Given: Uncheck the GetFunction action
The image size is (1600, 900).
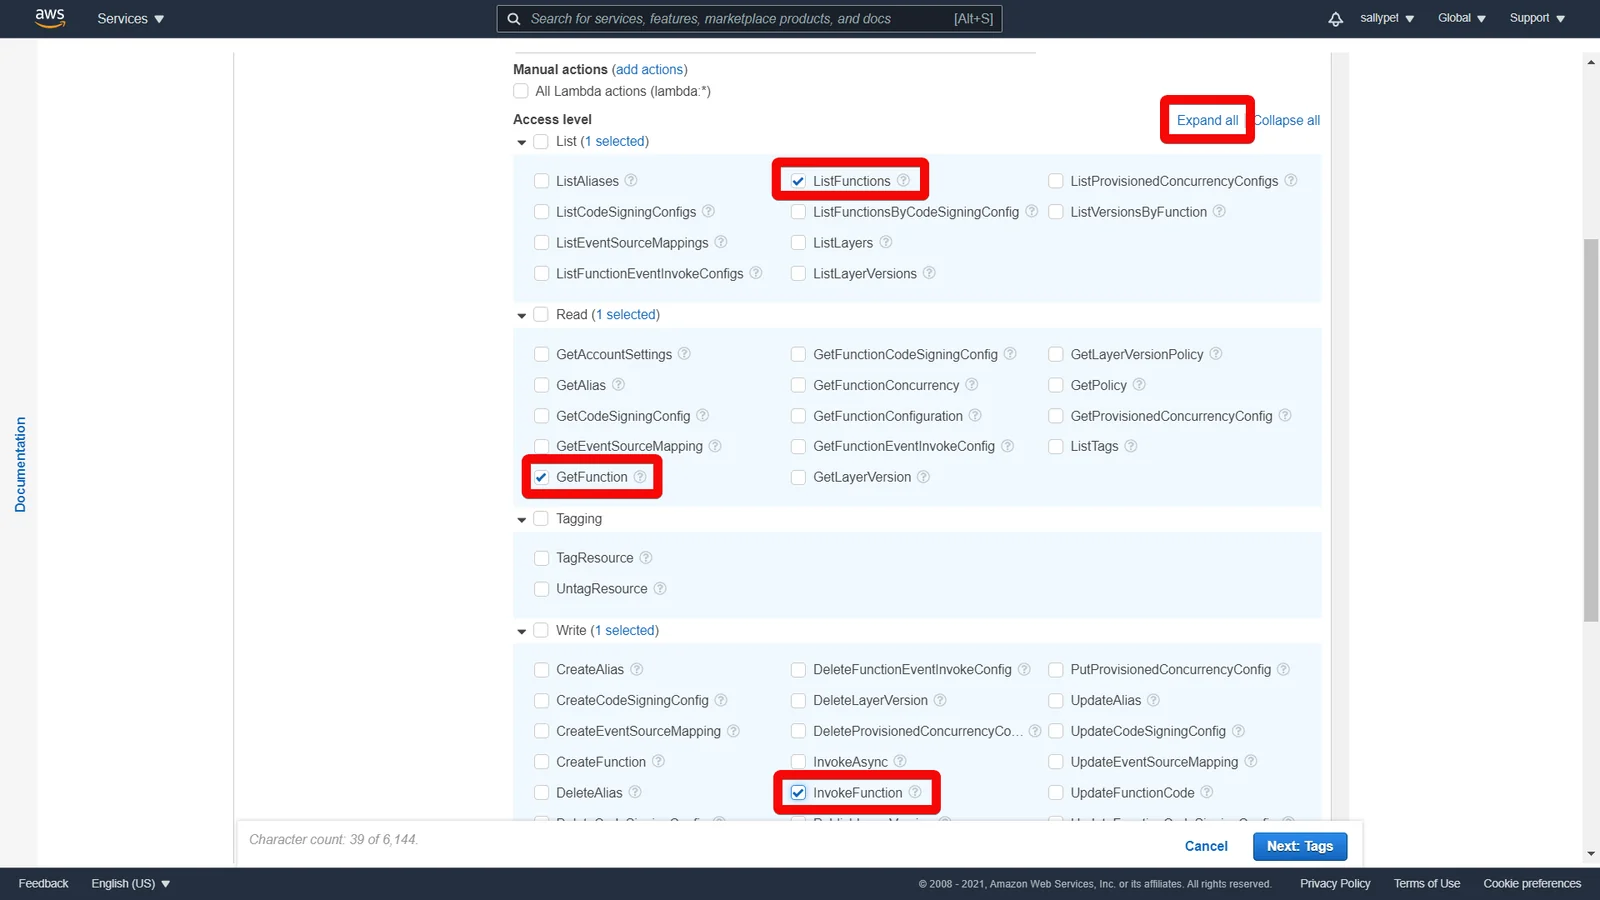Looking at the screenshot, I should 541,477.
